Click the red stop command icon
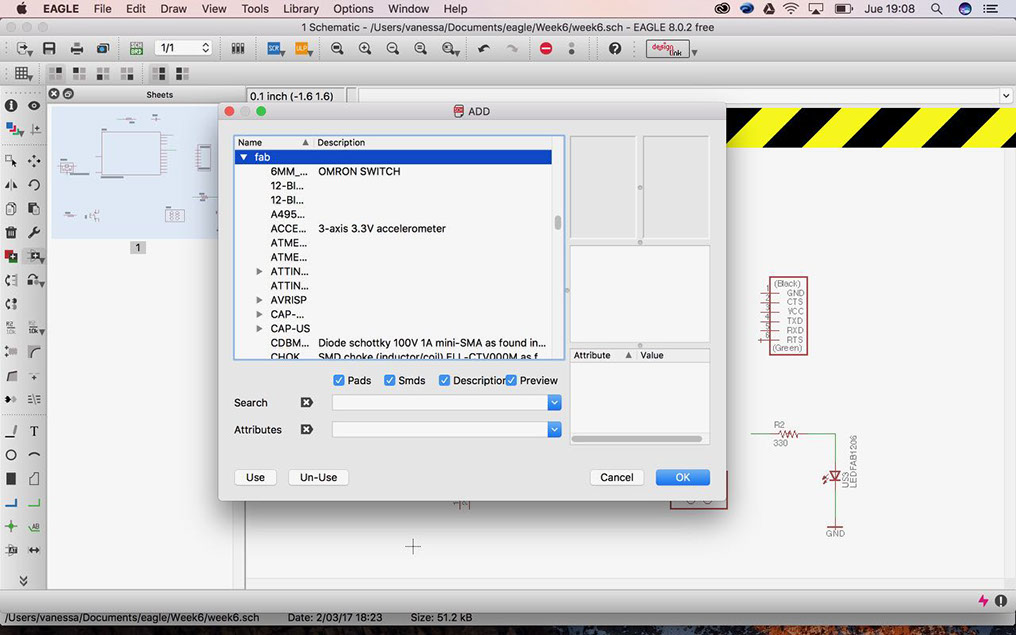Image resolution: width=1016 pixels, height=635 pixels. click(546, 49)
